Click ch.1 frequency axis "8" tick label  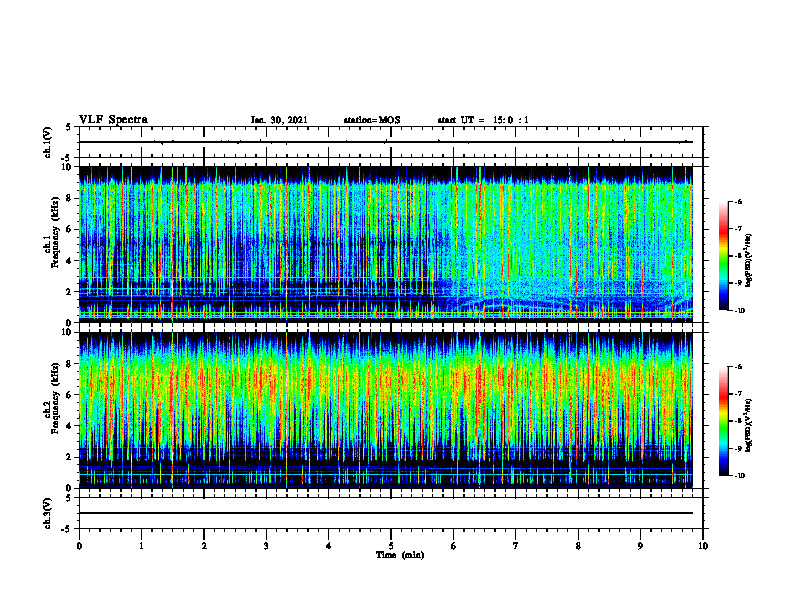[x=70, y=198]
